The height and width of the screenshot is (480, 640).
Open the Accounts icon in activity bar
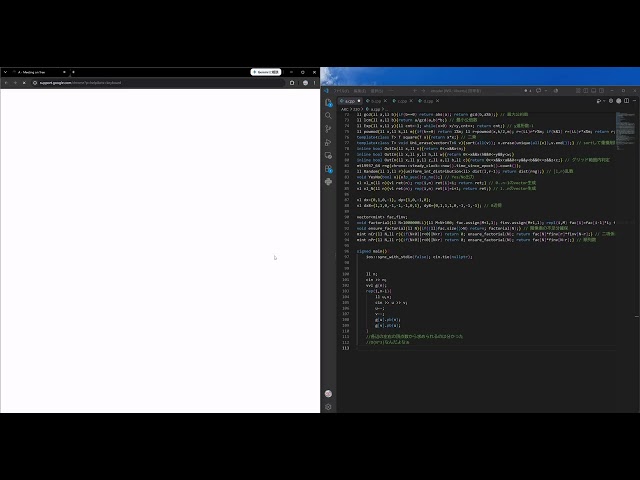pos(328,393)
